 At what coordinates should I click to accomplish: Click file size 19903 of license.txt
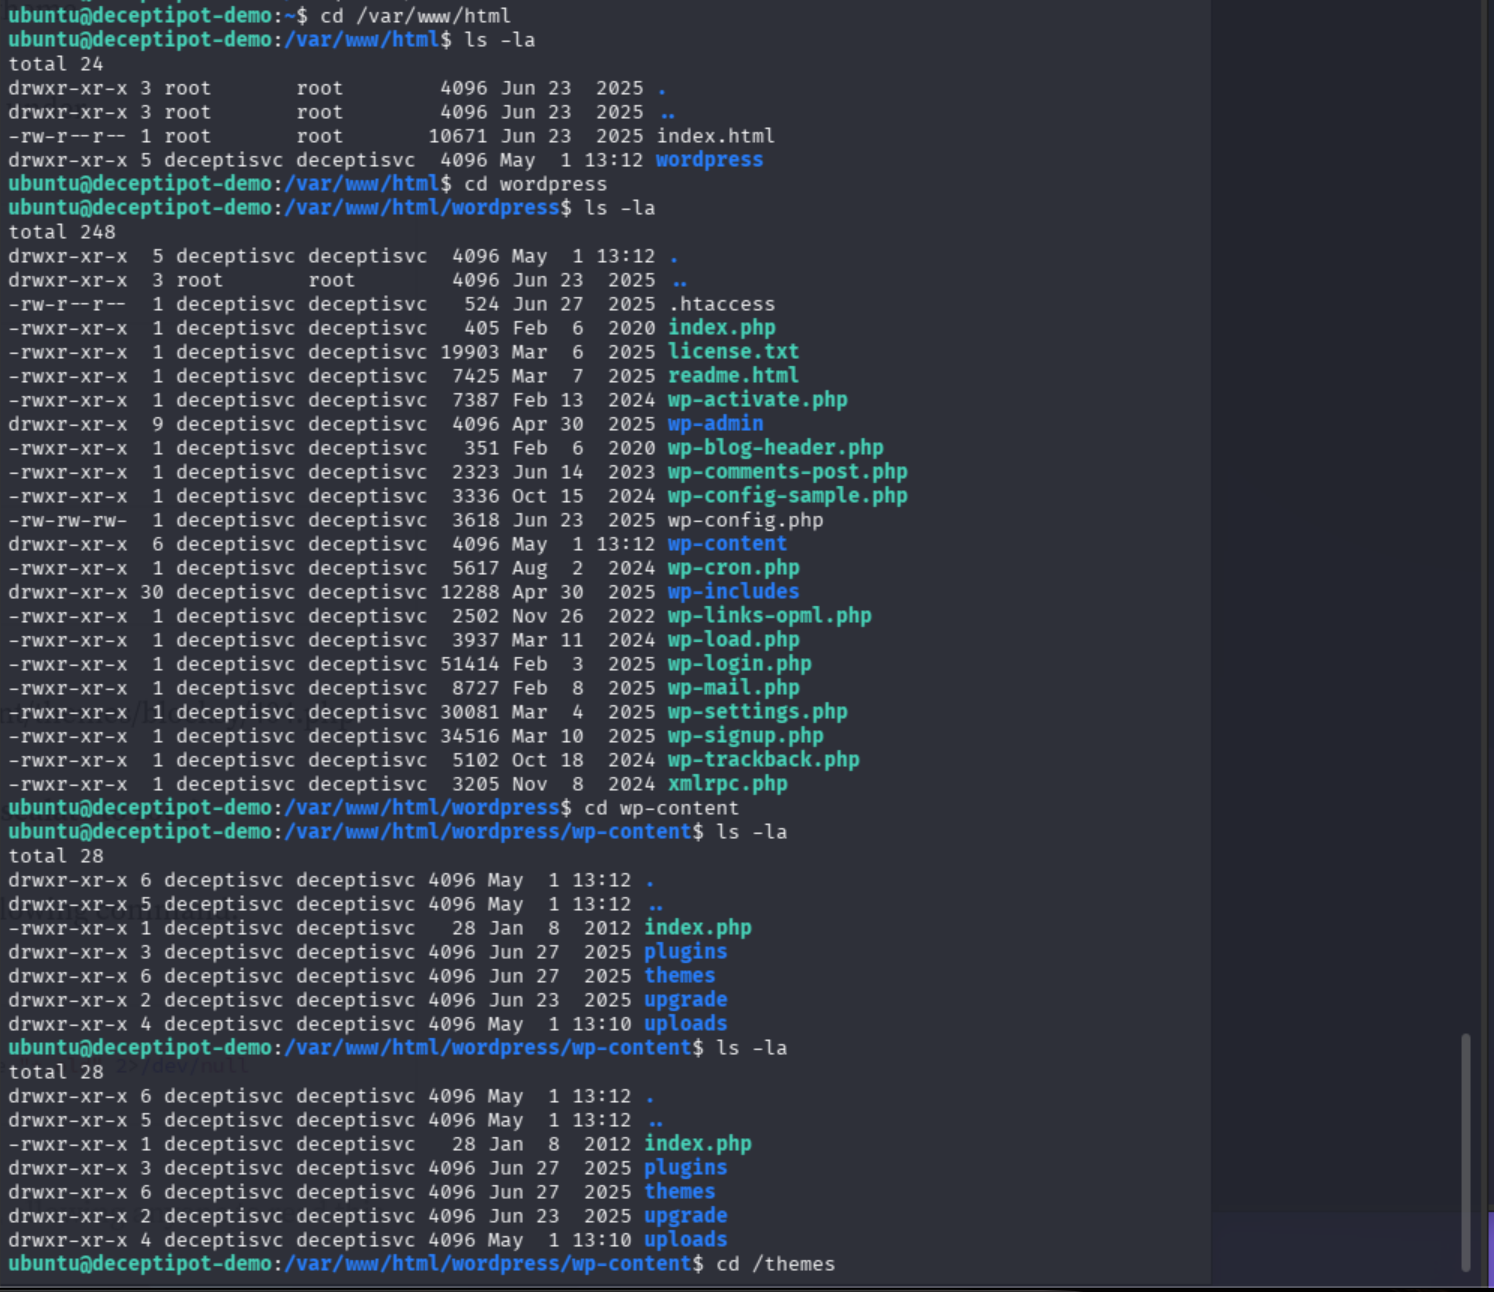tap(470, 352)
